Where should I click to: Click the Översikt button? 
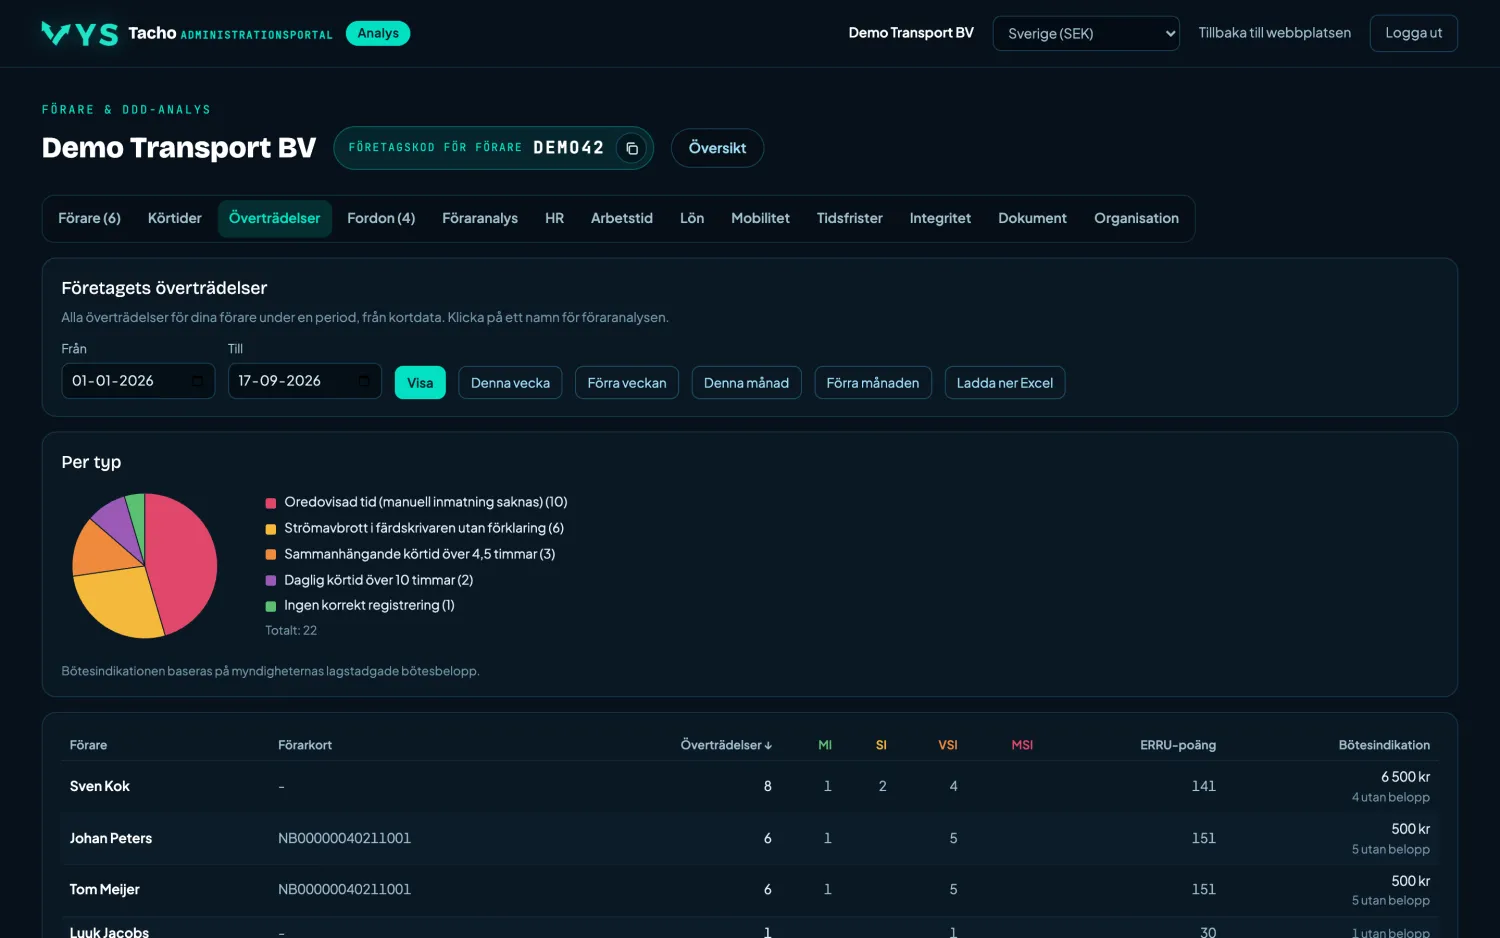tap(717, 148)
